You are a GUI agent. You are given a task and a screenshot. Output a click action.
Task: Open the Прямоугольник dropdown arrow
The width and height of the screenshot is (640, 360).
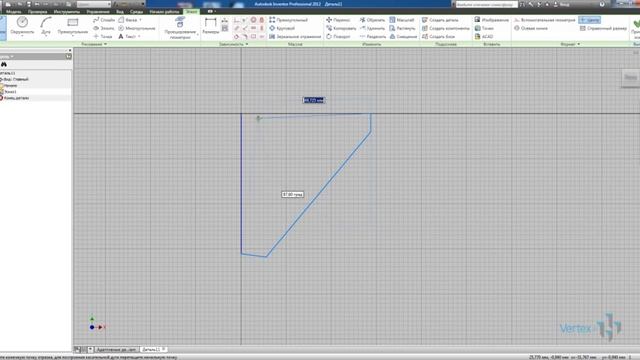tap(73, 36)
